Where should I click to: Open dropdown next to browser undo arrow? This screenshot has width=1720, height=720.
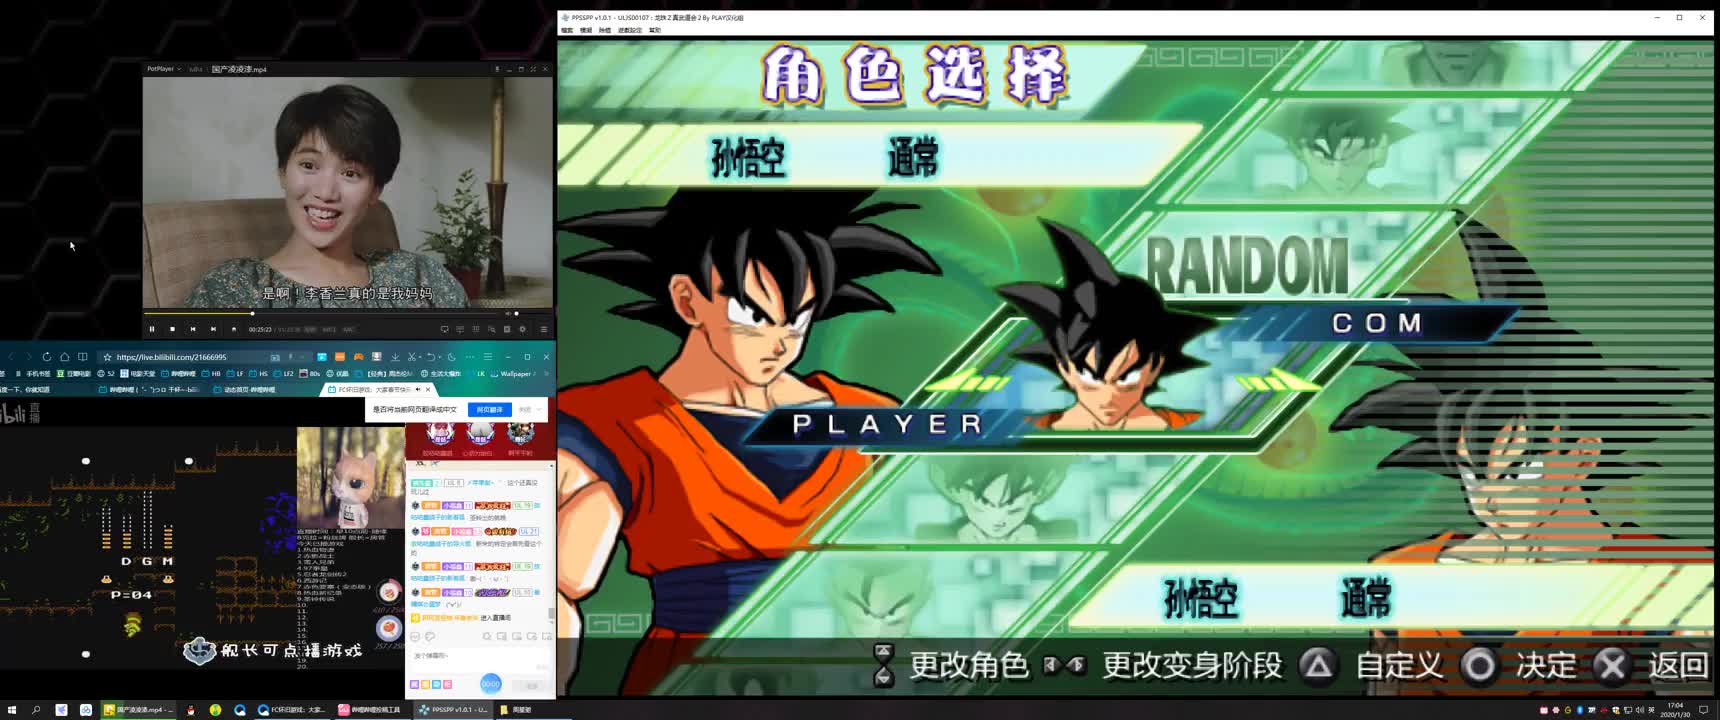pos(440,357)
